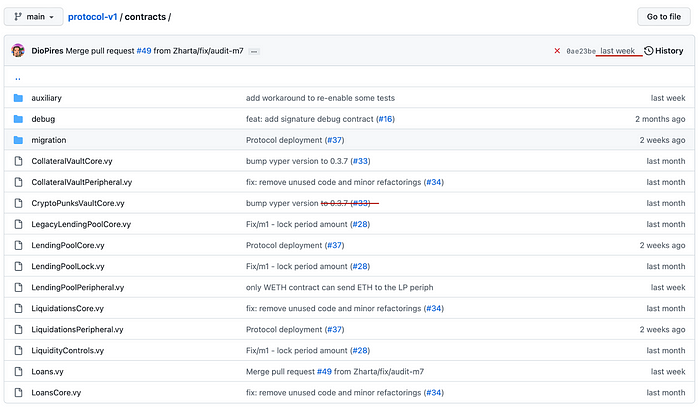Click the DioPires author avatar
The width and height of the screenshot is (700, 407).
[x=18, y=50]
